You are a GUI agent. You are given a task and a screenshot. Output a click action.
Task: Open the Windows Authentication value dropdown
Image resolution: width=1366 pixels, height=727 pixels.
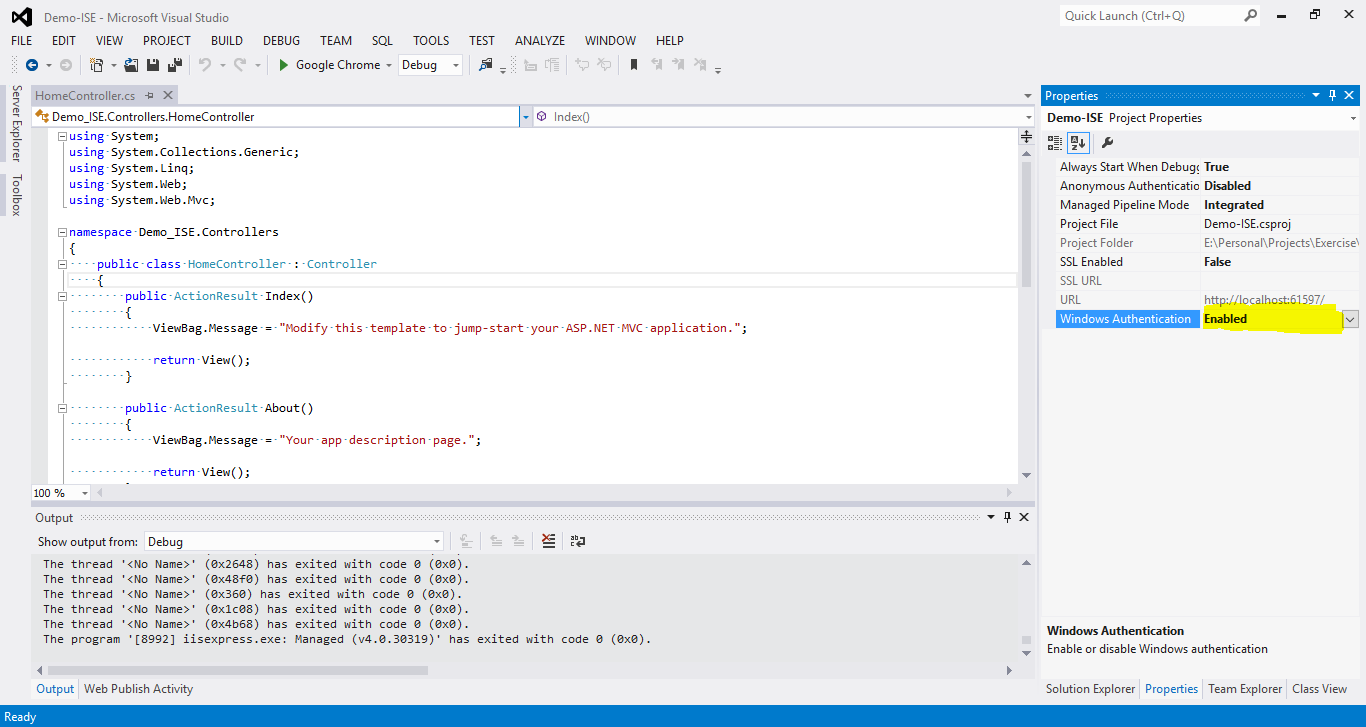click(x=1350, y=319)
